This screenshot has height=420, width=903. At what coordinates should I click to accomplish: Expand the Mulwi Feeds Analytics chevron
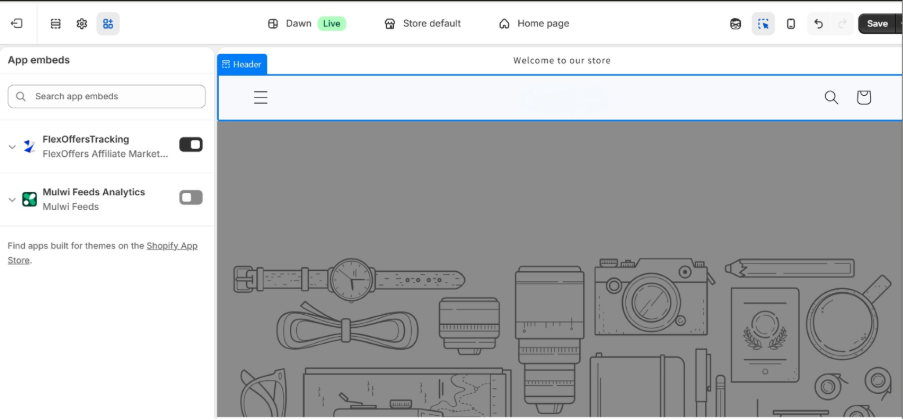click(12, 200)
